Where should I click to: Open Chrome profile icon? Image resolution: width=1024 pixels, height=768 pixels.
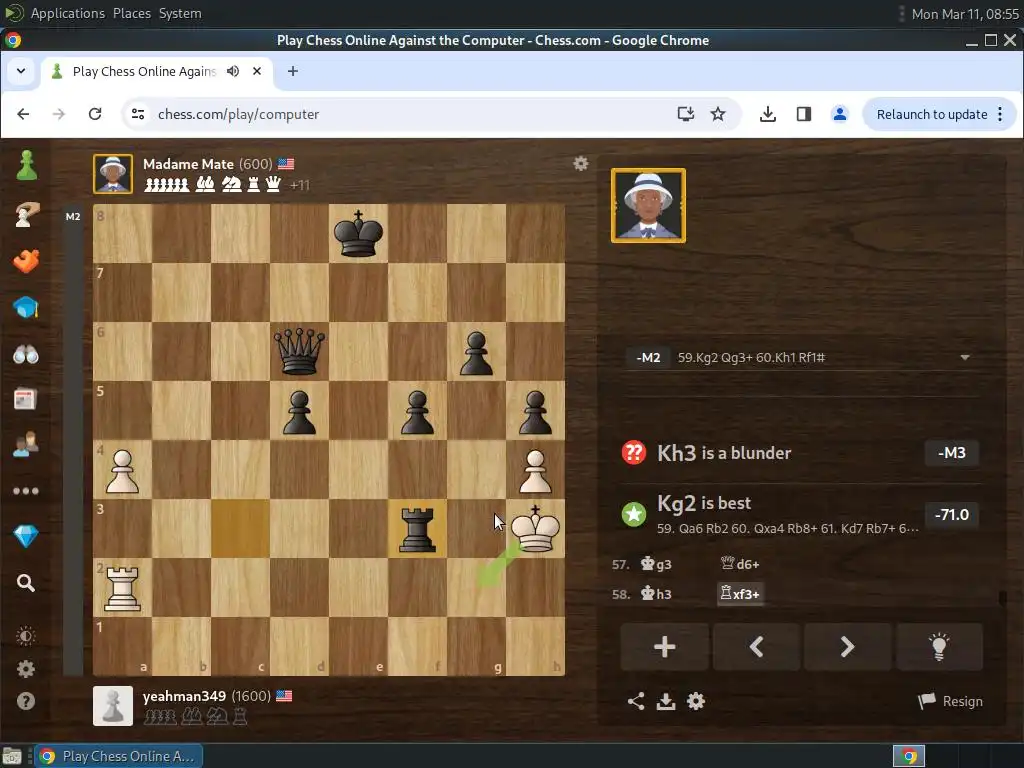(x=839, y=114)
